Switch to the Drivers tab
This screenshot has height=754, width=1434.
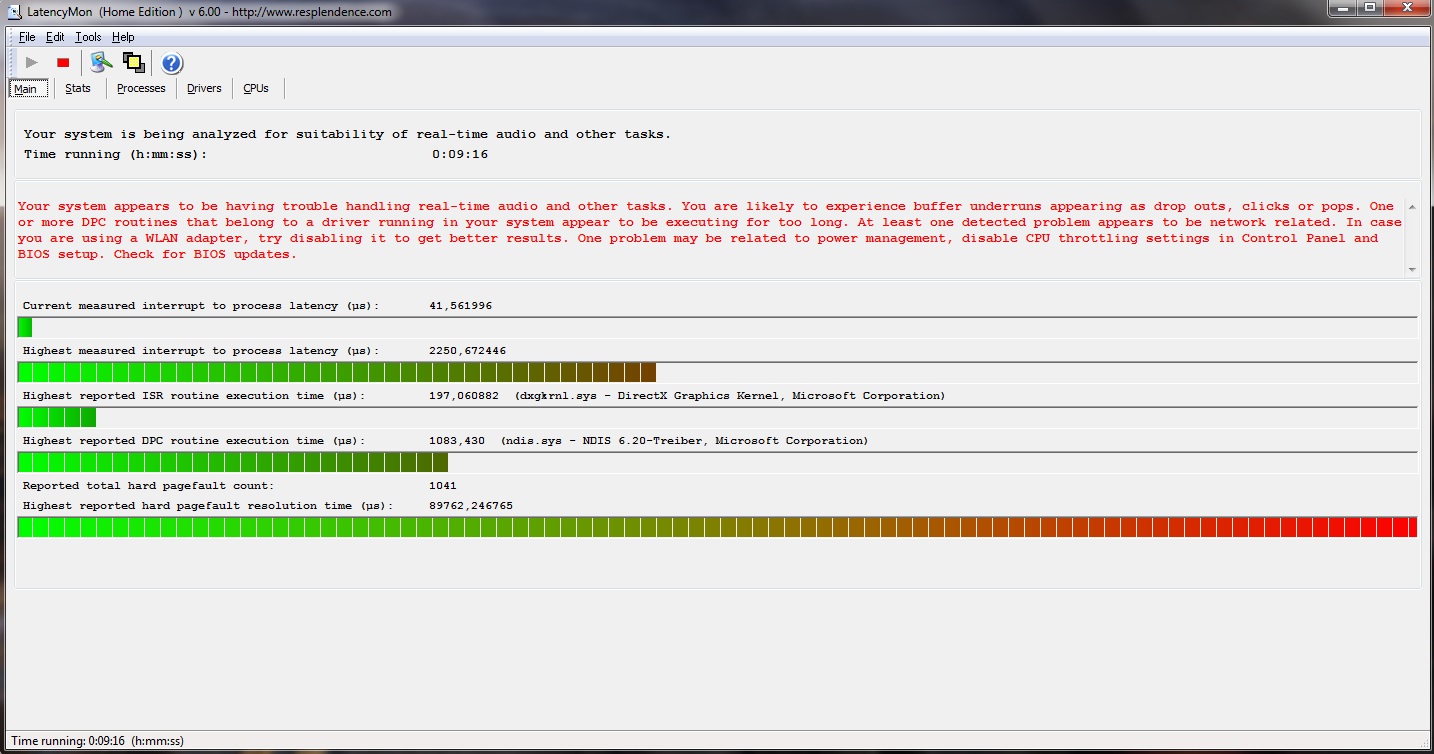pyautogui.click(x=204, y=88)
